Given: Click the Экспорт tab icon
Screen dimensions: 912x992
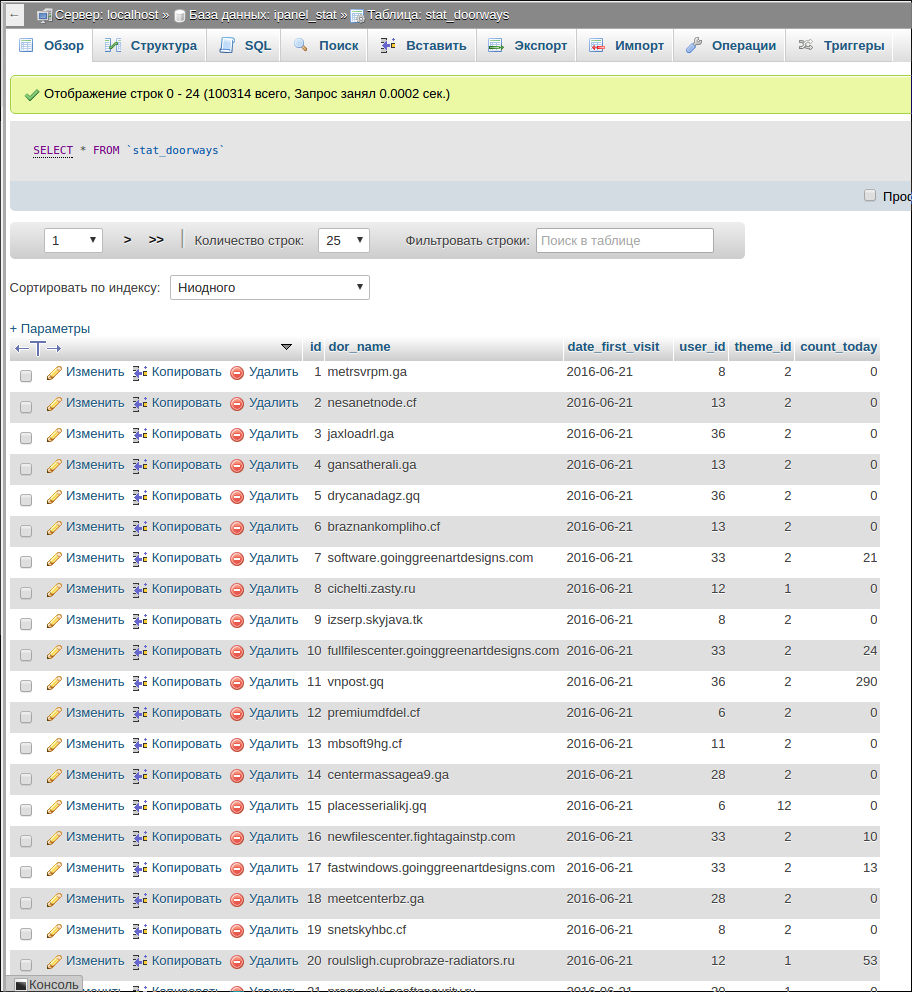Looking at the screenshot, I should point(496,45).
